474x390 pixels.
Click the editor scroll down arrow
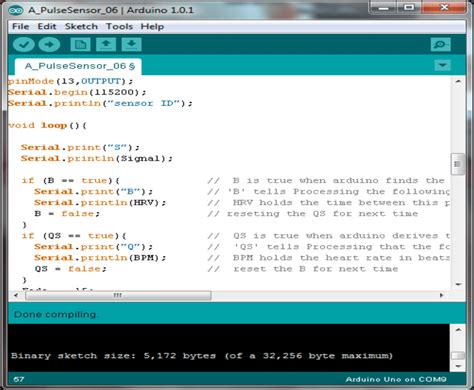coord(458,284)
